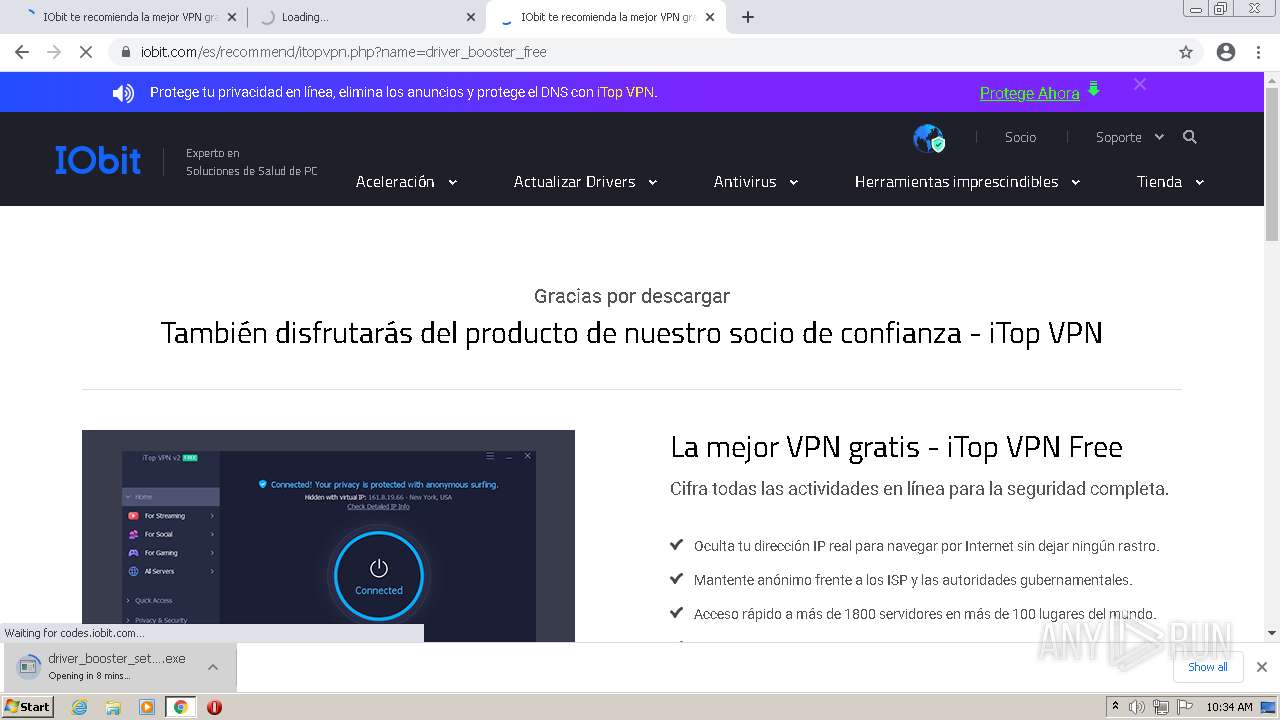Stop loading the page

[x=86, y=52]
